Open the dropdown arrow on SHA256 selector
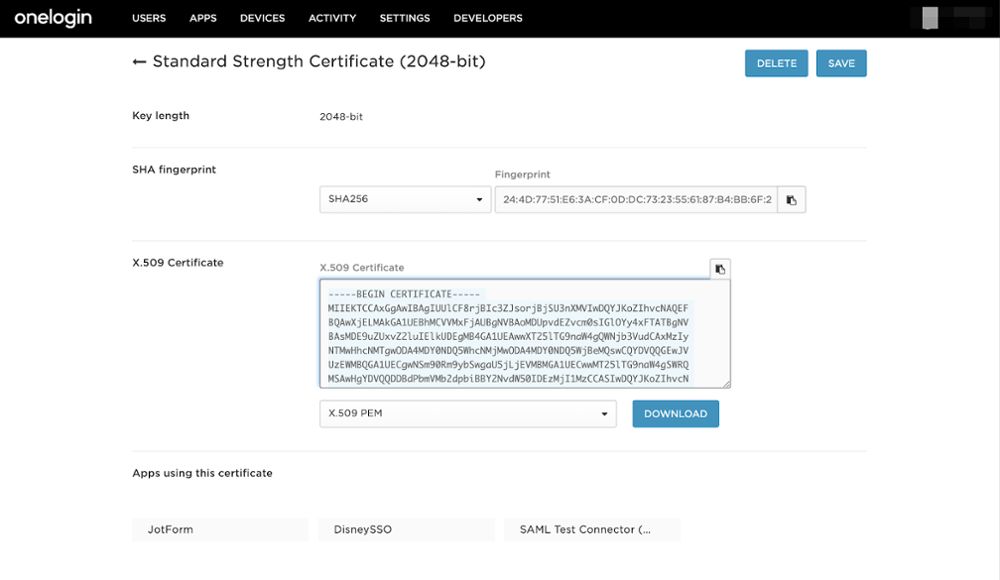Viewport: 1000px width, 580px height. tap(478, 199)
